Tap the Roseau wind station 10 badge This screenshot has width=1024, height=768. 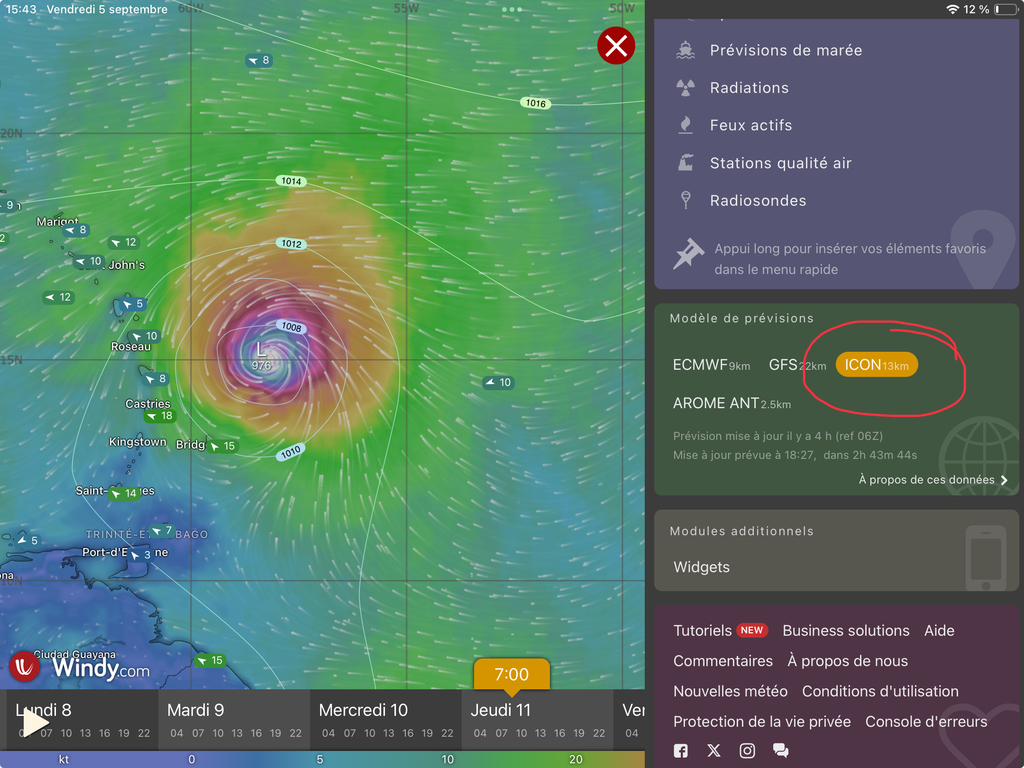(145, 336)
